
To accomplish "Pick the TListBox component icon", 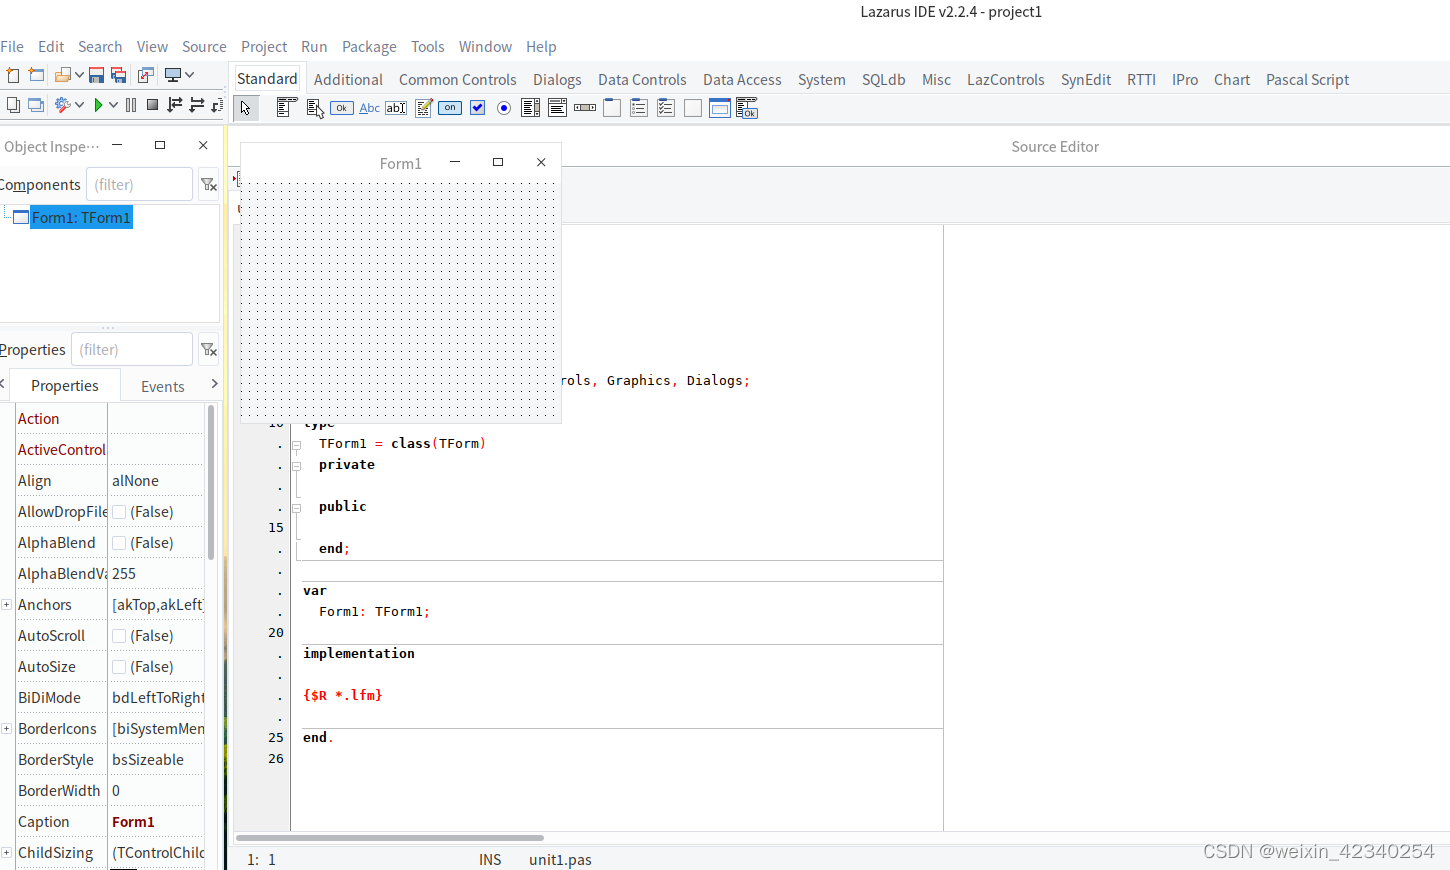I will click(x=531, y=108).
